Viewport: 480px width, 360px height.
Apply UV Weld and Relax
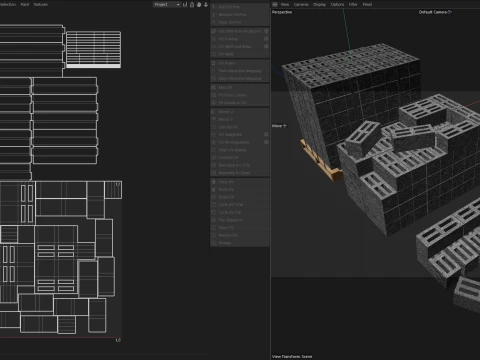[x=237, y=46]
